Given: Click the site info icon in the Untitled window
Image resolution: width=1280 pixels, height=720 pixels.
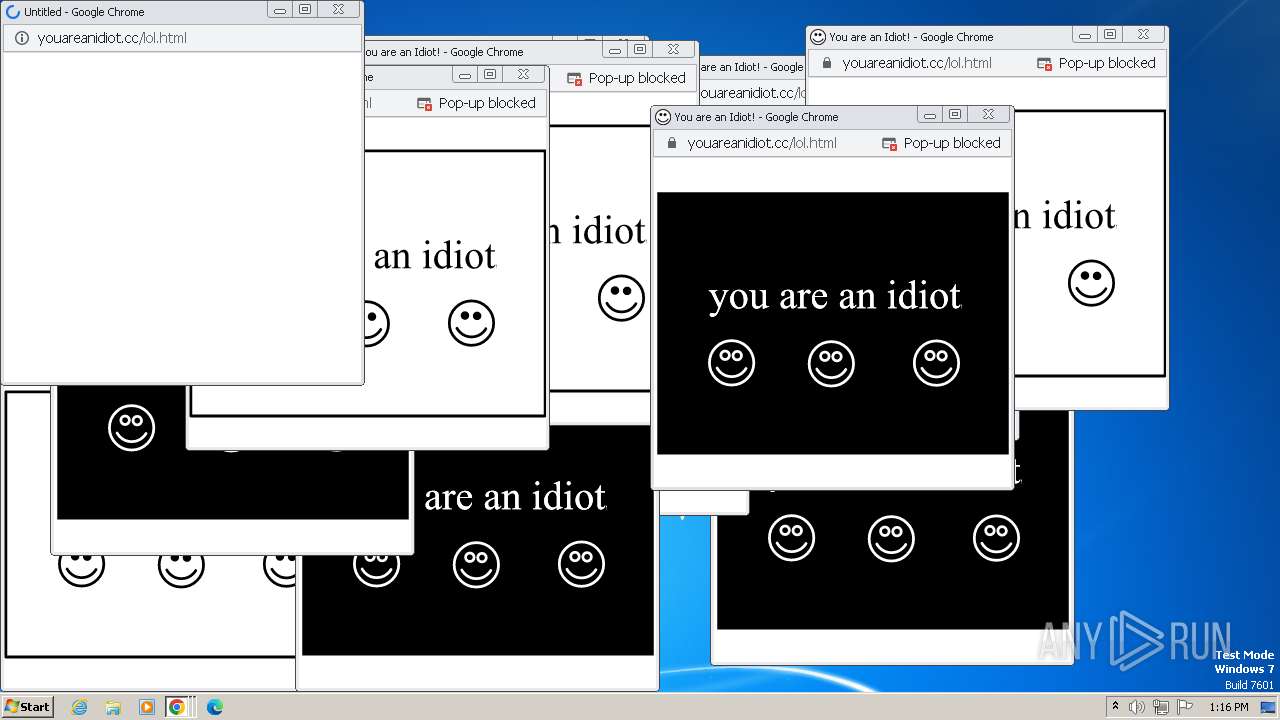Looking at the screenshot, I should [x=22, y=38].
